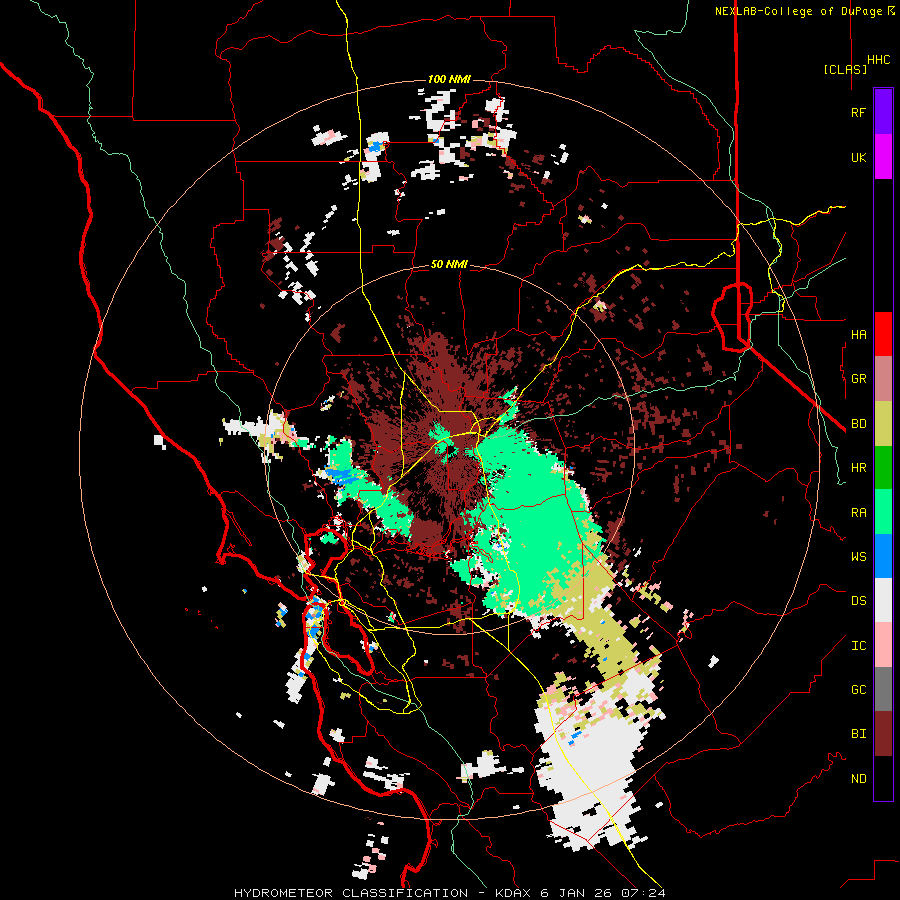Click the RF purple legend swatch
The height and width of the screenshot is (900, 900).
tap(883, 112)
